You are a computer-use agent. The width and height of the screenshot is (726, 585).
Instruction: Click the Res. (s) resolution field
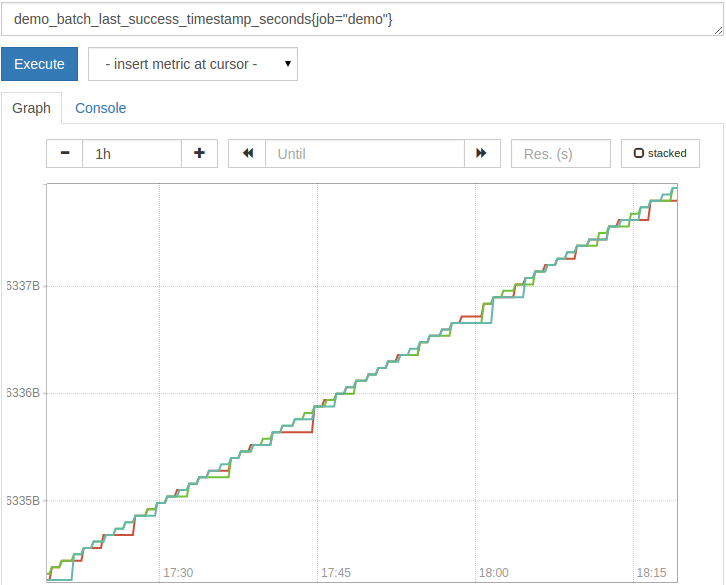point(561,153)
